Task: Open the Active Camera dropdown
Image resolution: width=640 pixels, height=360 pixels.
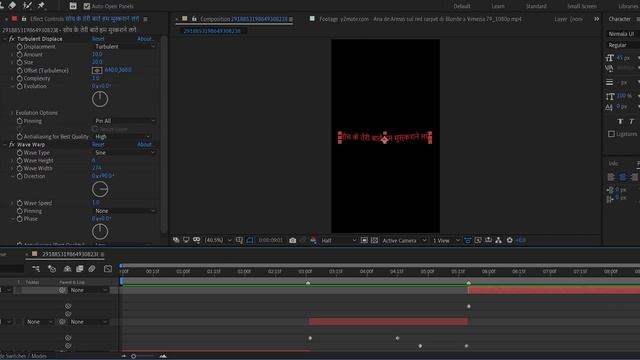Action: click(x=404, y=240)
